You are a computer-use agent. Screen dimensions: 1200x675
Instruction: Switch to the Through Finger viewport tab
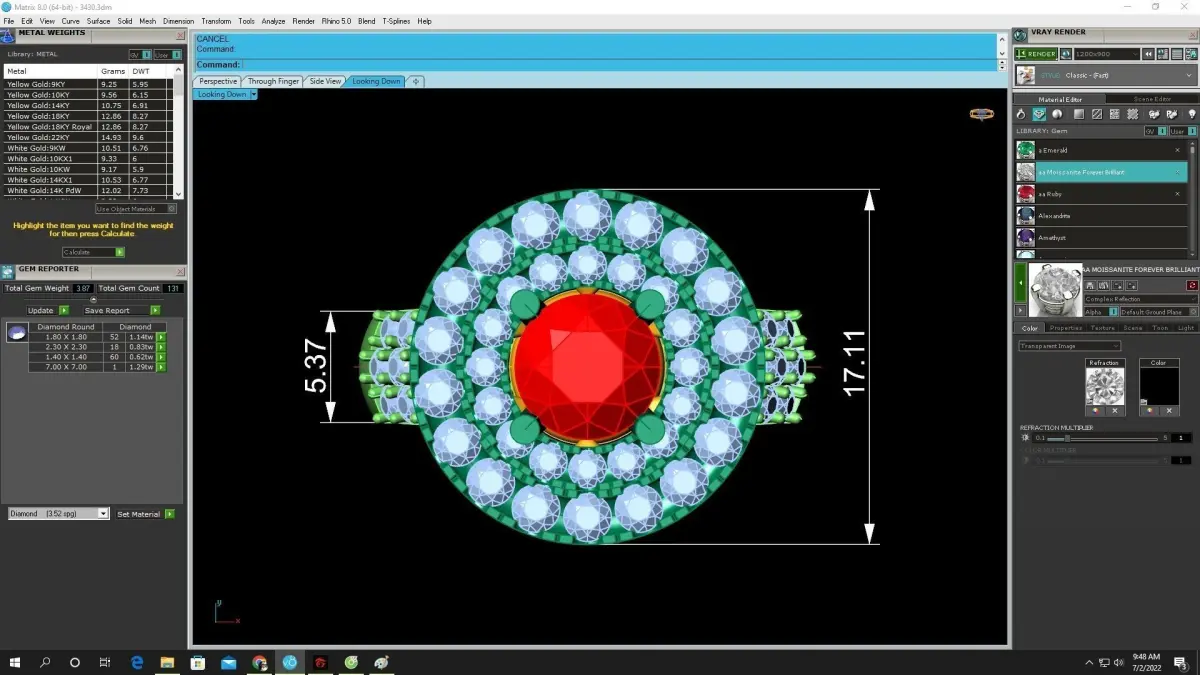(273, 81)
